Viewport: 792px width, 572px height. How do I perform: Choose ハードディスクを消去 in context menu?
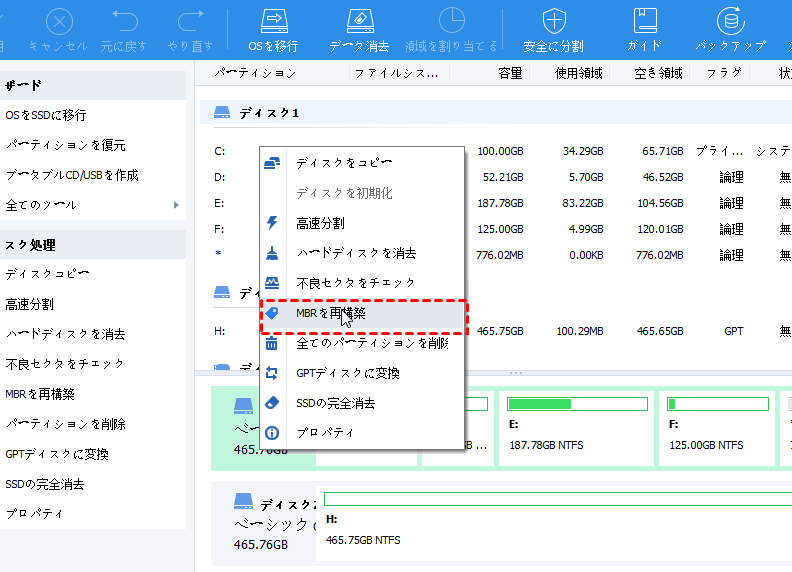pyautogui.click(x=362, y=253)
